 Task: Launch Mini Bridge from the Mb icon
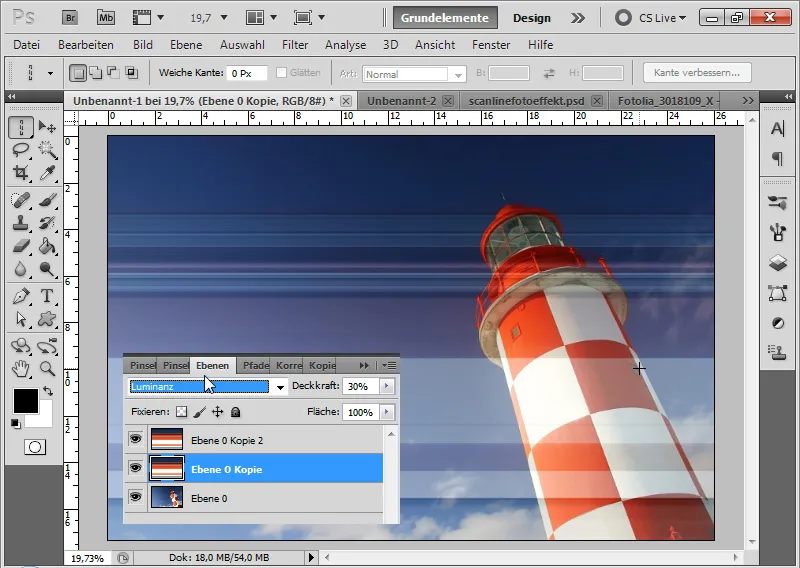pyautogui.click(x=106, y=18)
